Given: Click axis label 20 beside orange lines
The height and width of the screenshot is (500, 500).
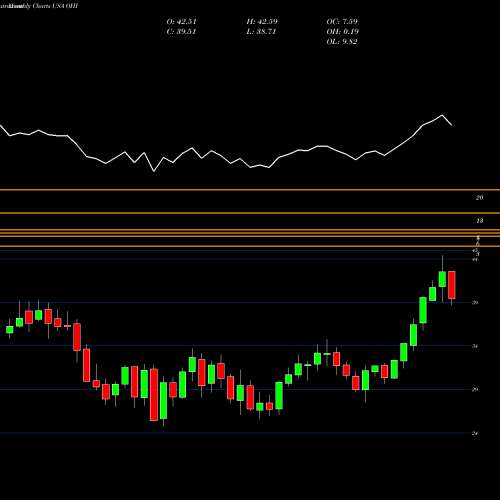Looking at the screenshot, I should (x=479, y=198).
